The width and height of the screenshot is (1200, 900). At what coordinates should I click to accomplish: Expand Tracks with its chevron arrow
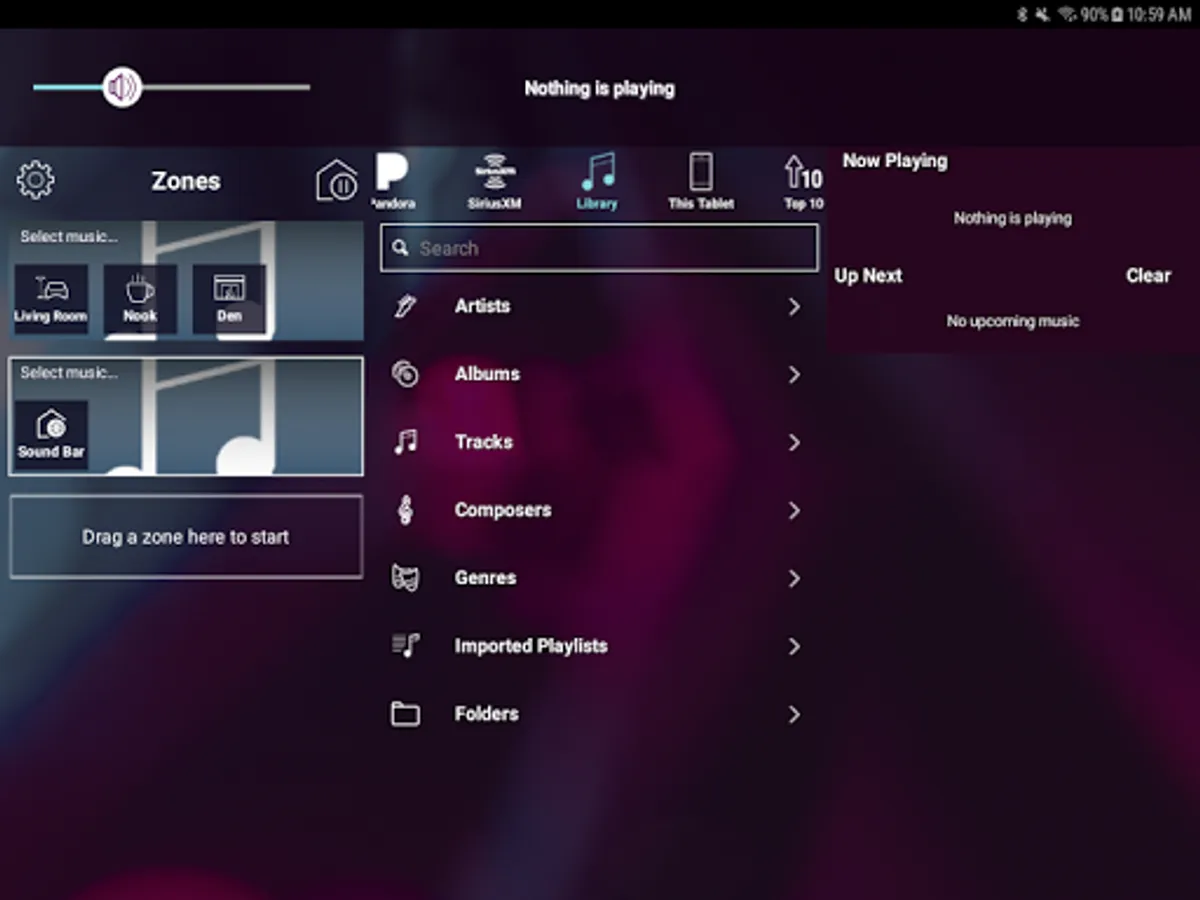pos(794,443)
